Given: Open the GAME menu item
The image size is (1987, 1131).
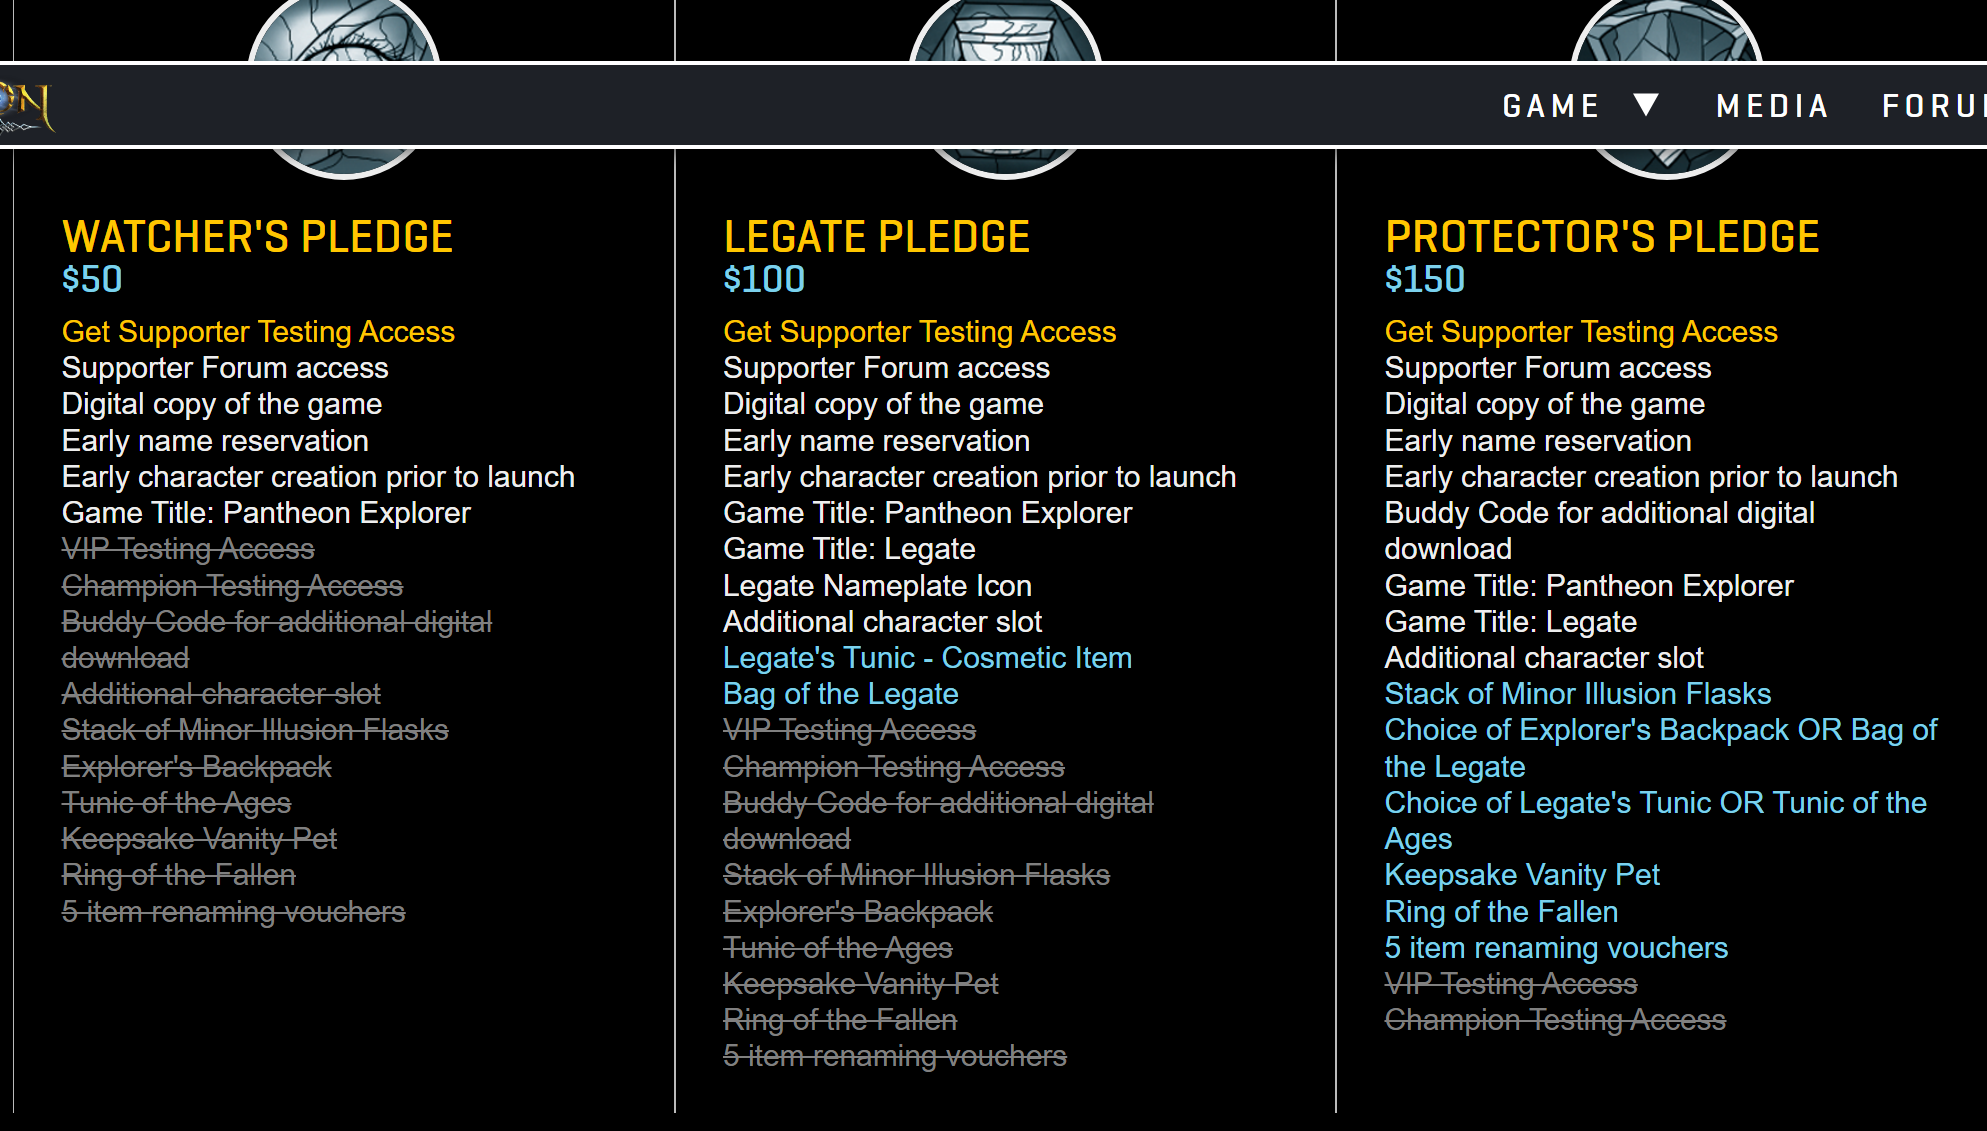Looking at the screenshot, I should click(1551, 106).
